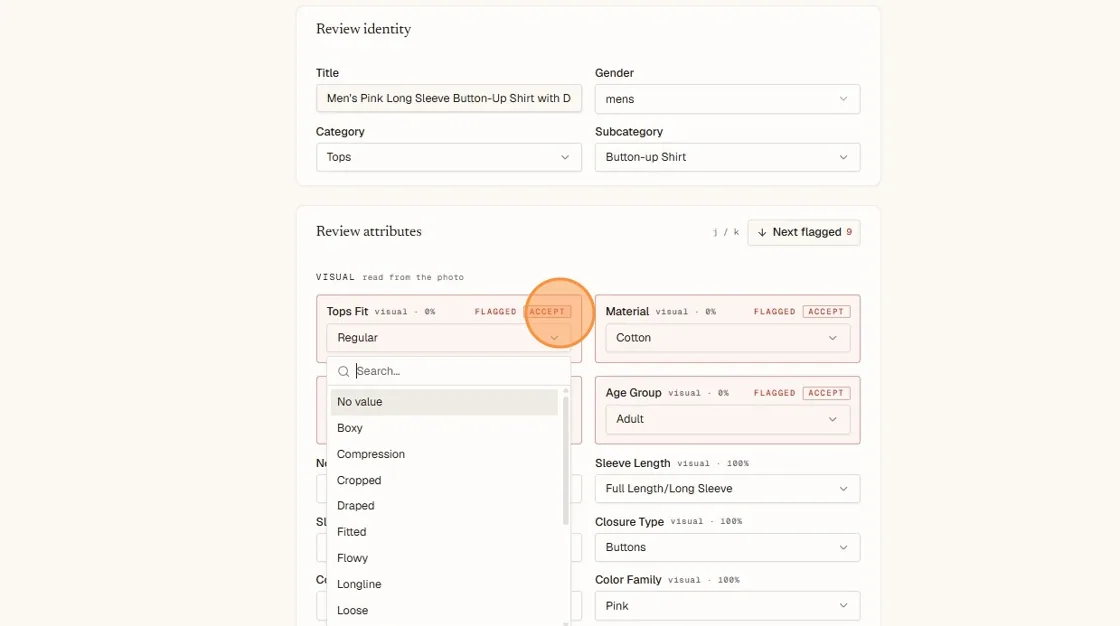
Task: Click the Material dropdown chevron icon
Action: [833, 338]
